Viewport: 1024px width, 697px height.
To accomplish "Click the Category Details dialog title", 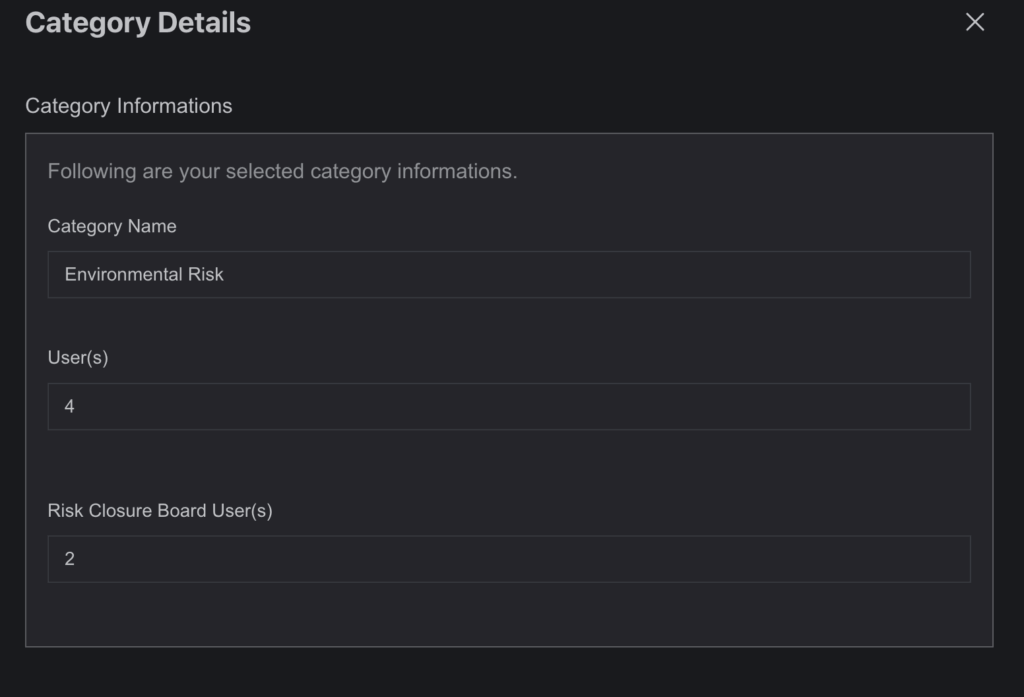I will [138, 23].
